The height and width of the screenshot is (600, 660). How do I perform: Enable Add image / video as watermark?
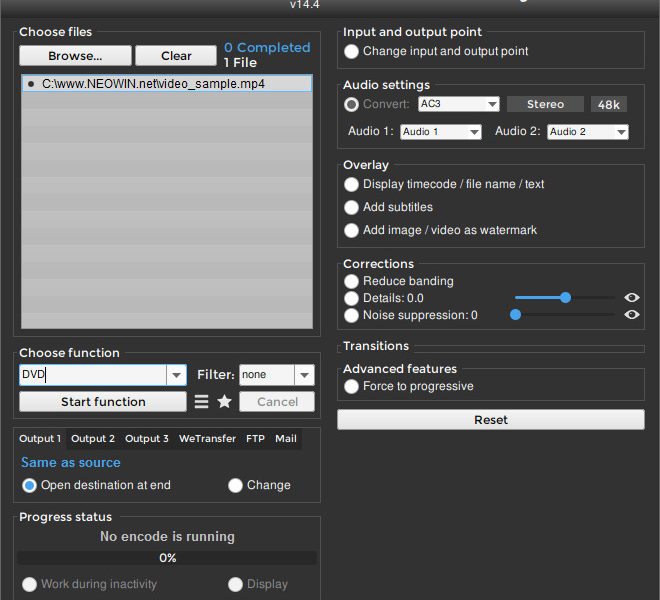pos(352,230)
